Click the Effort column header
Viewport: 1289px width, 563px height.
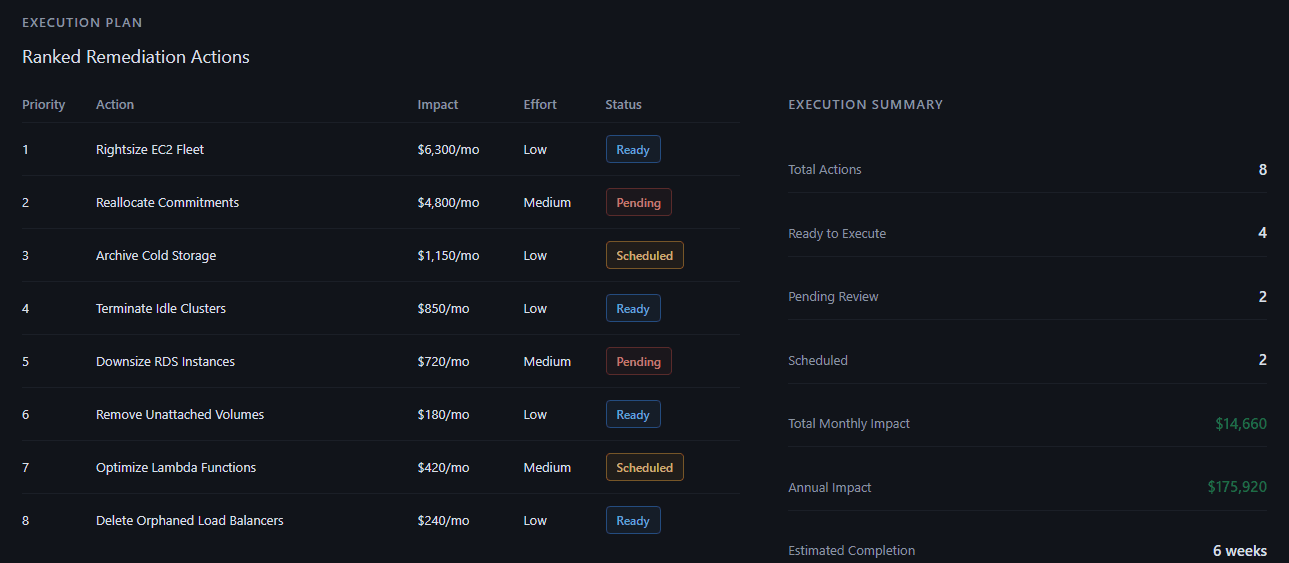(x=540, y=105)
